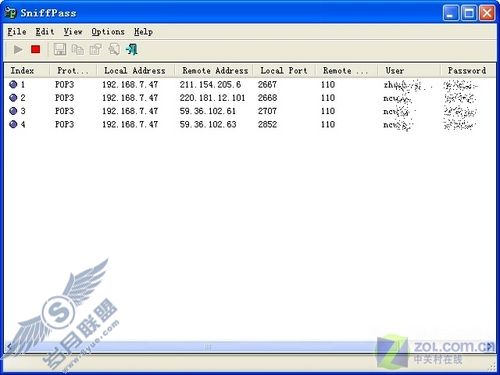The height and width of the screenshot is (375, 500).
Task: Open Properties toolbar icon
Action: [x=96, y=50]
